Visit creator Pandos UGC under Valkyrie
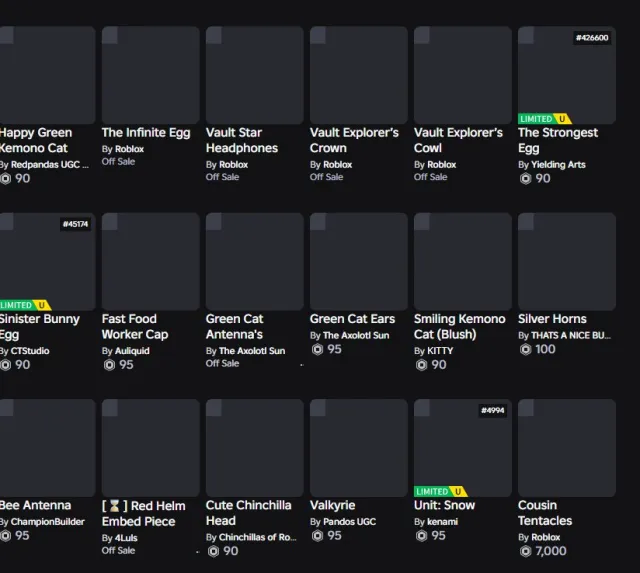Viewport: 640px width, 573px height. click(349, 522)
